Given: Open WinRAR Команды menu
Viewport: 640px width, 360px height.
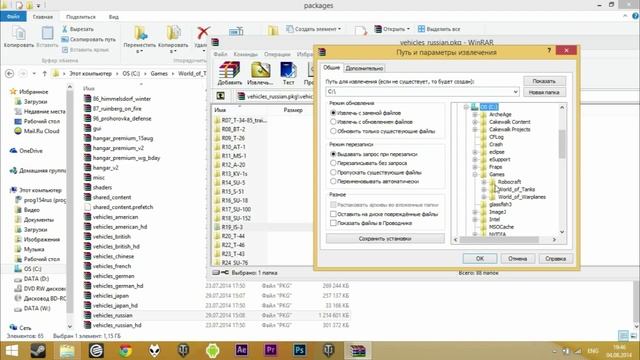Looking at the screenshot, I should [245, 54].
